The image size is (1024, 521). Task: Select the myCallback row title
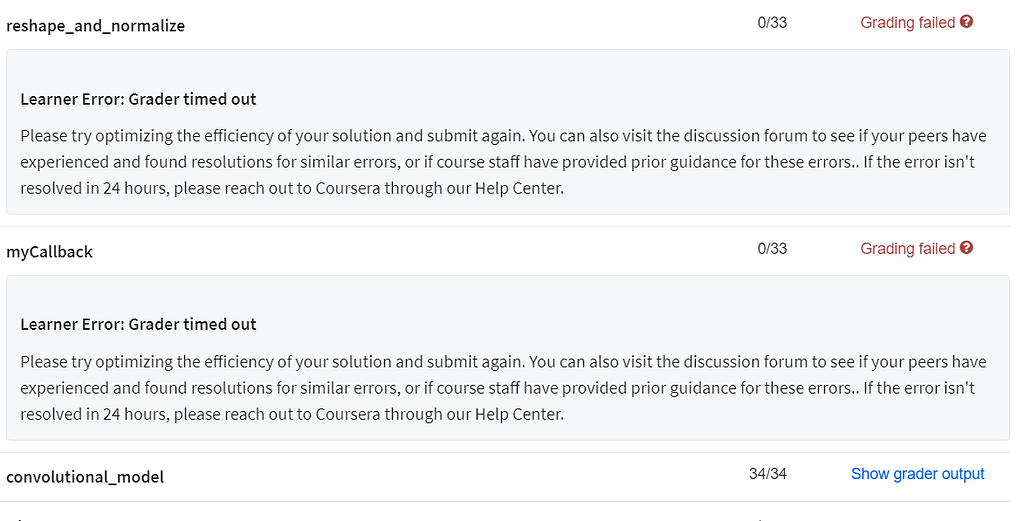tap(49, 252)
